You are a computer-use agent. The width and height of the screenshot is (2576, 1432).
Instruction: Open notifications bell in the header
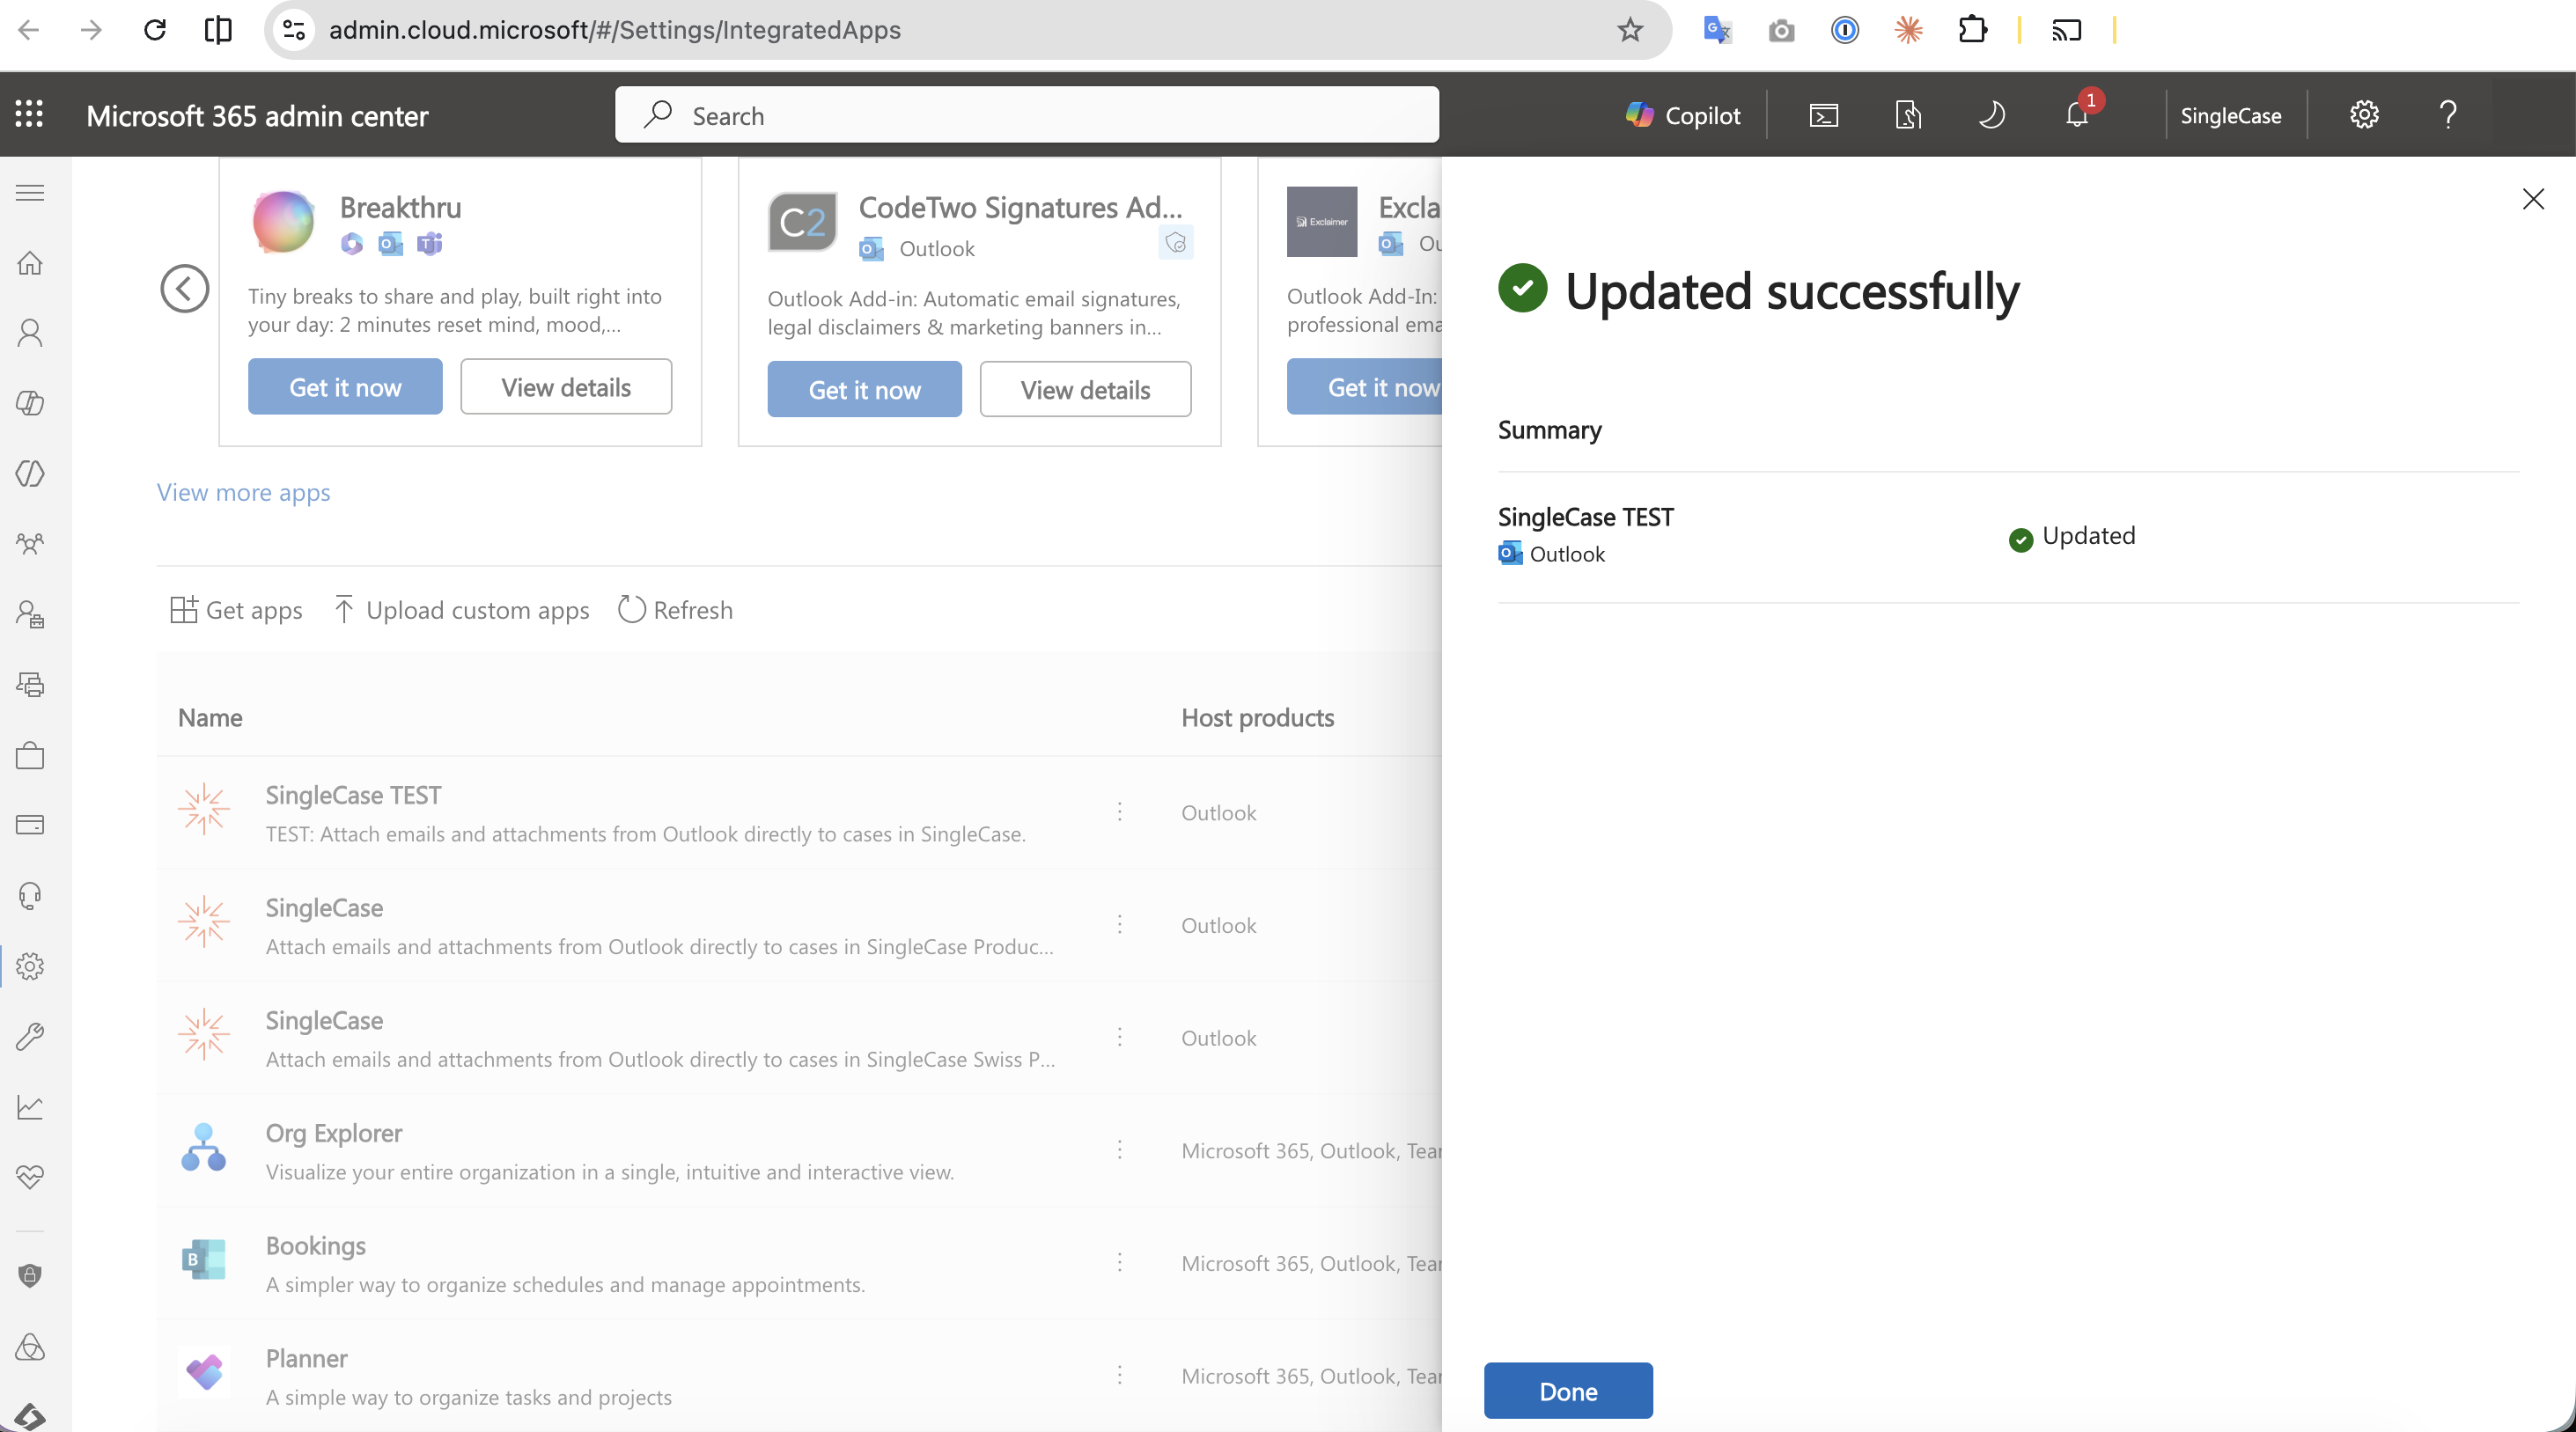pyautogui.click(x=2077, y=115)
